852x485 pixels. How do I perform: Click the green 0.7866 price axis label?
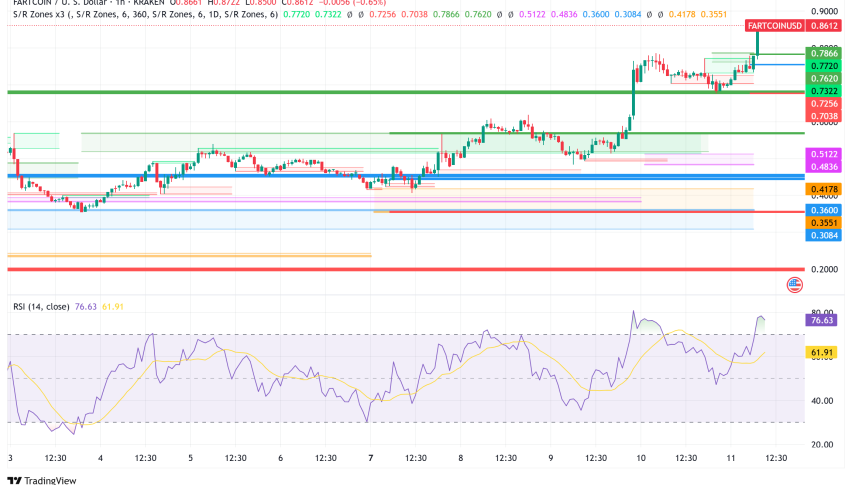tap(824, 53)
